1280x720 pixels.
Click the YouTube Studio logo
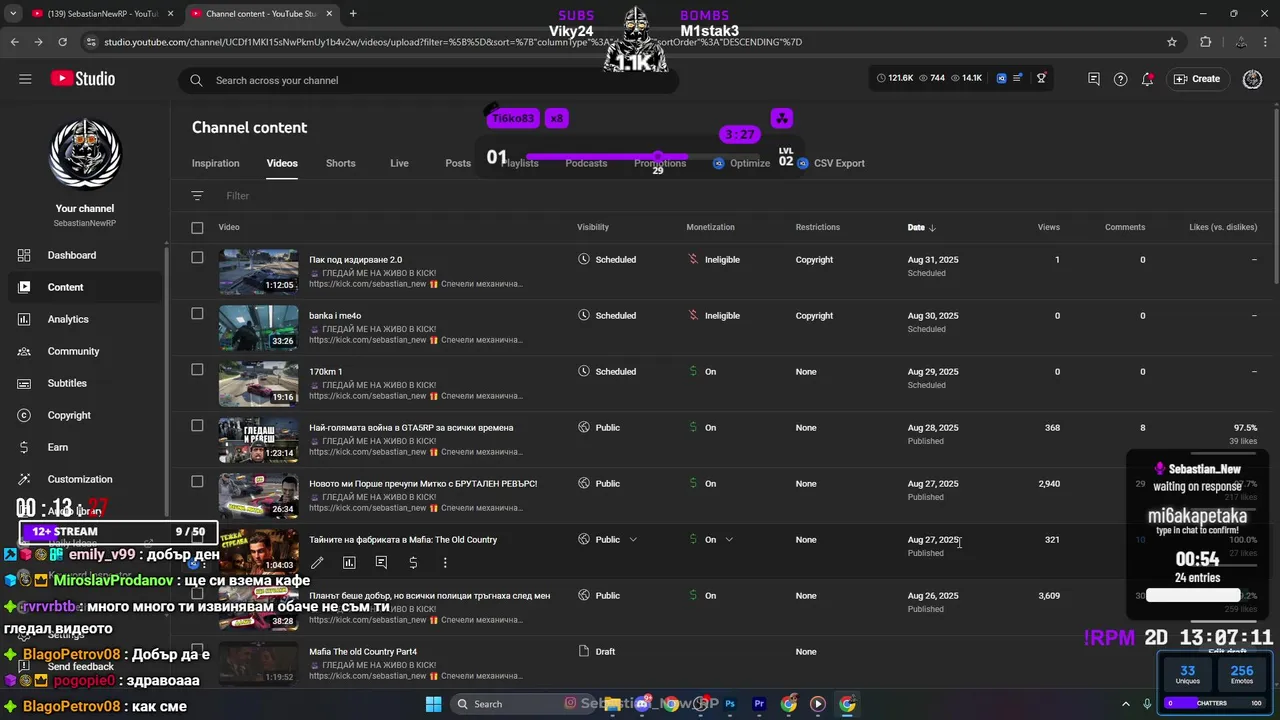[83, 79]
